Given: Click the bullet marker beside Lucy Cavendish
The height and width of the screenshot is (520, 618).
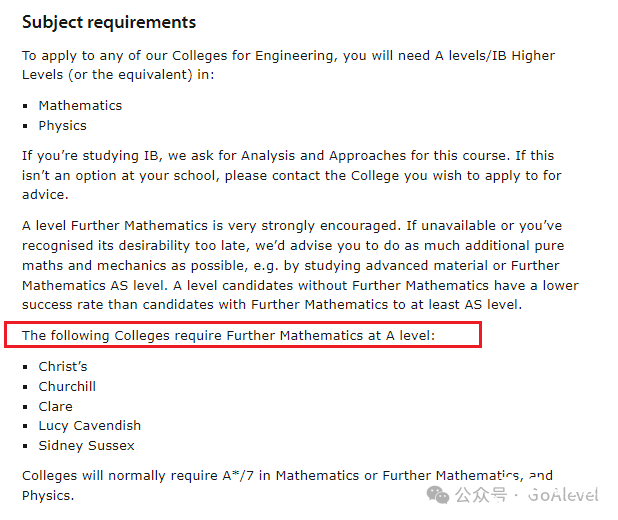Looking at the screenshot, I should (x=25, y=426).
